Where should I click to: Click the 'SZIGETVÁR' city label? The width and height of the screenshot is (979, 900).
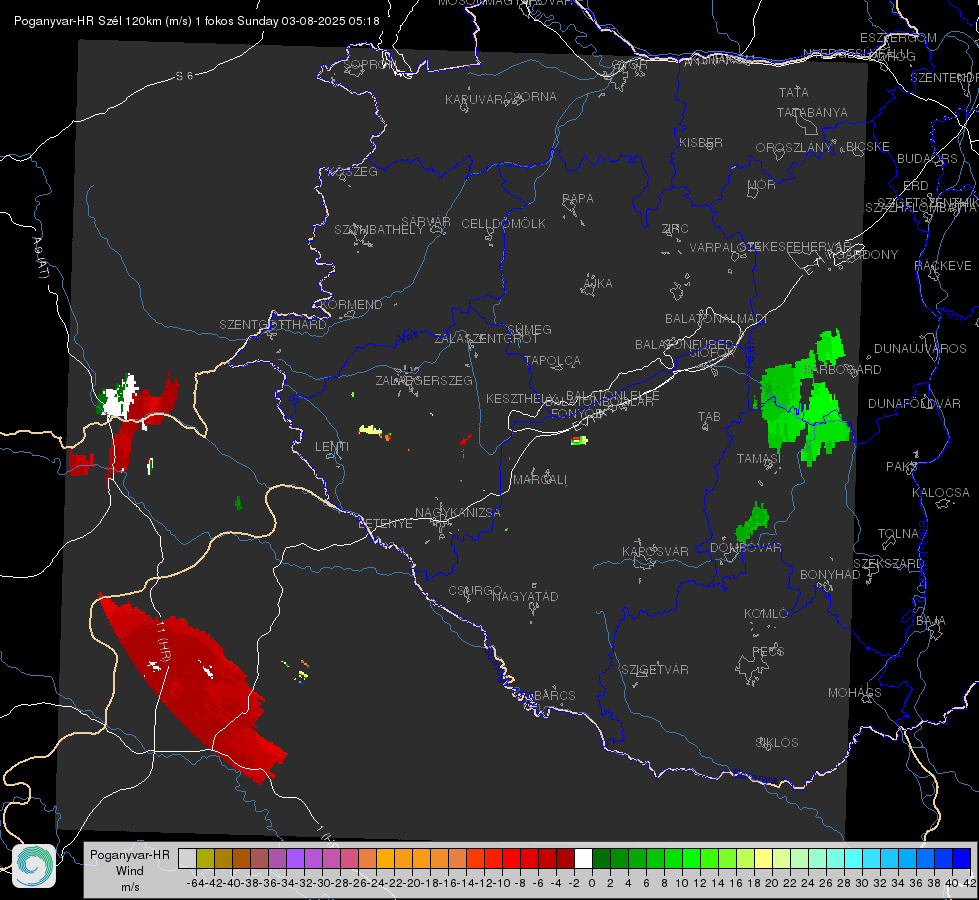pyautogui.click(x=655, y=670)
